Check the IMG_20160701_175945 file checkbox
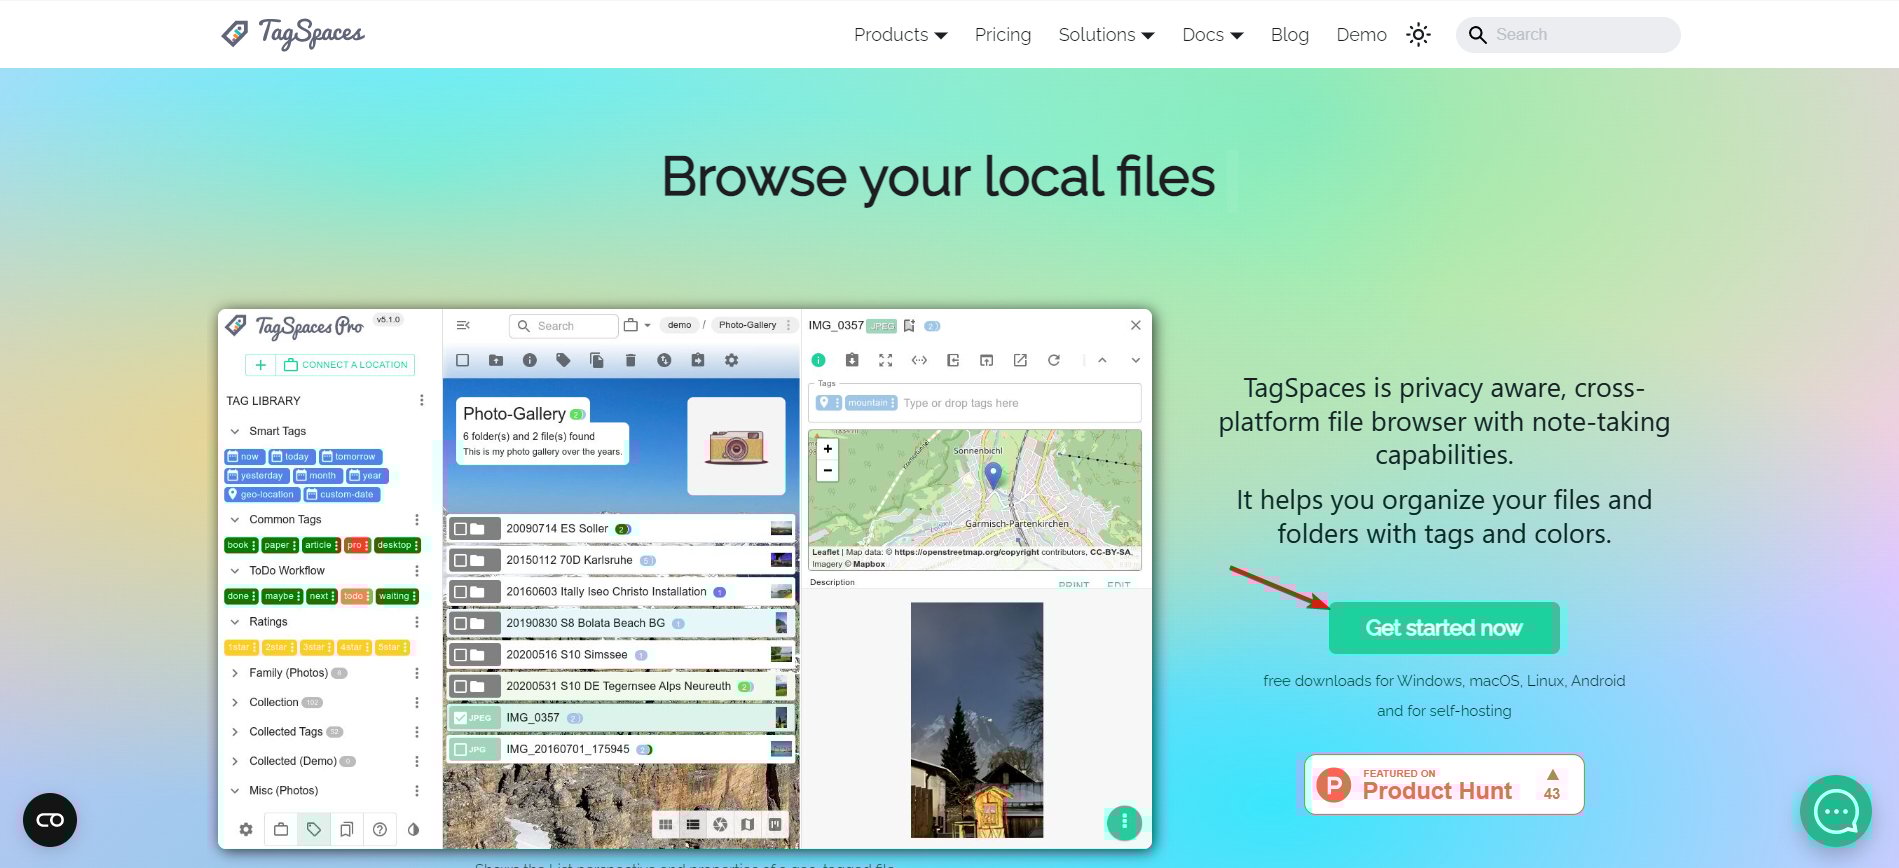This screenshot has width=1899, height=868. [x=460, y=749]
